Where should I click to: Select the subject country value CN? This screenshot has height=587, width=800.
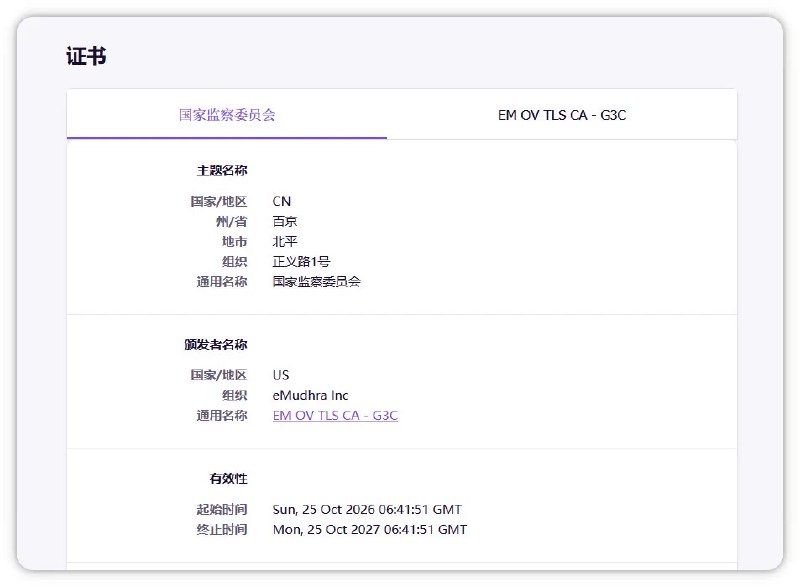(282, 201)
